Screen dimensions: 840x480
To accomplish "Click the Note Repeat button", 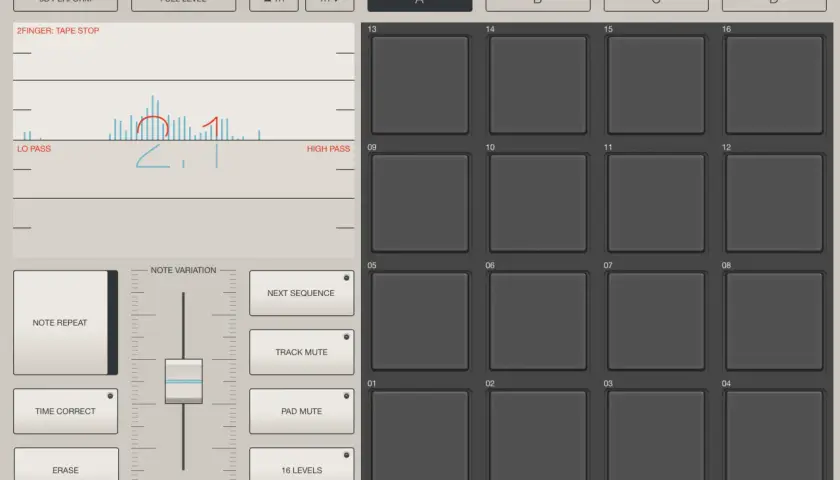I will 60,322.
